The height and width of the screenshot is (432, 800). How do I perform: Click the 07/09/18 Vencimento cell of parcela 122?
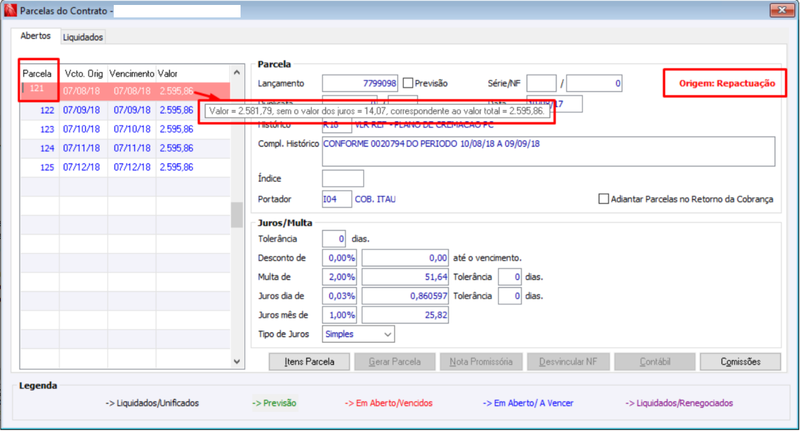(132, 110)
